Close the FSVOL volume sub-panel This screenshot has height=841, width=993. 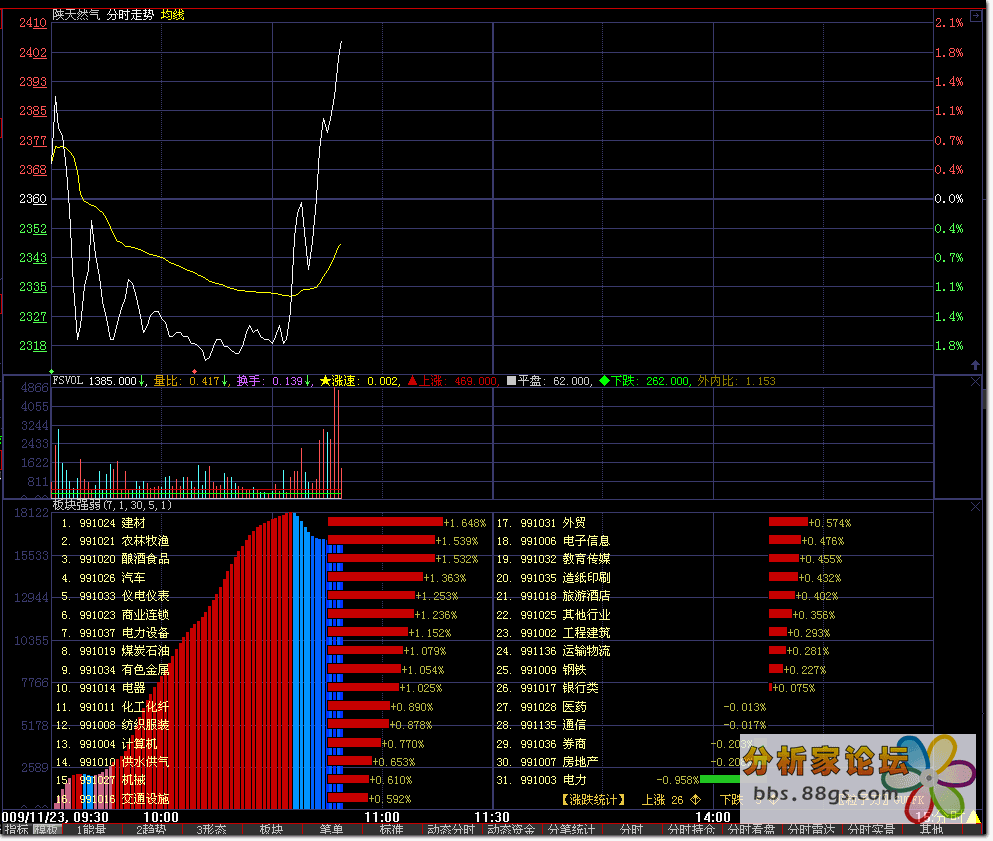point(975,382)
